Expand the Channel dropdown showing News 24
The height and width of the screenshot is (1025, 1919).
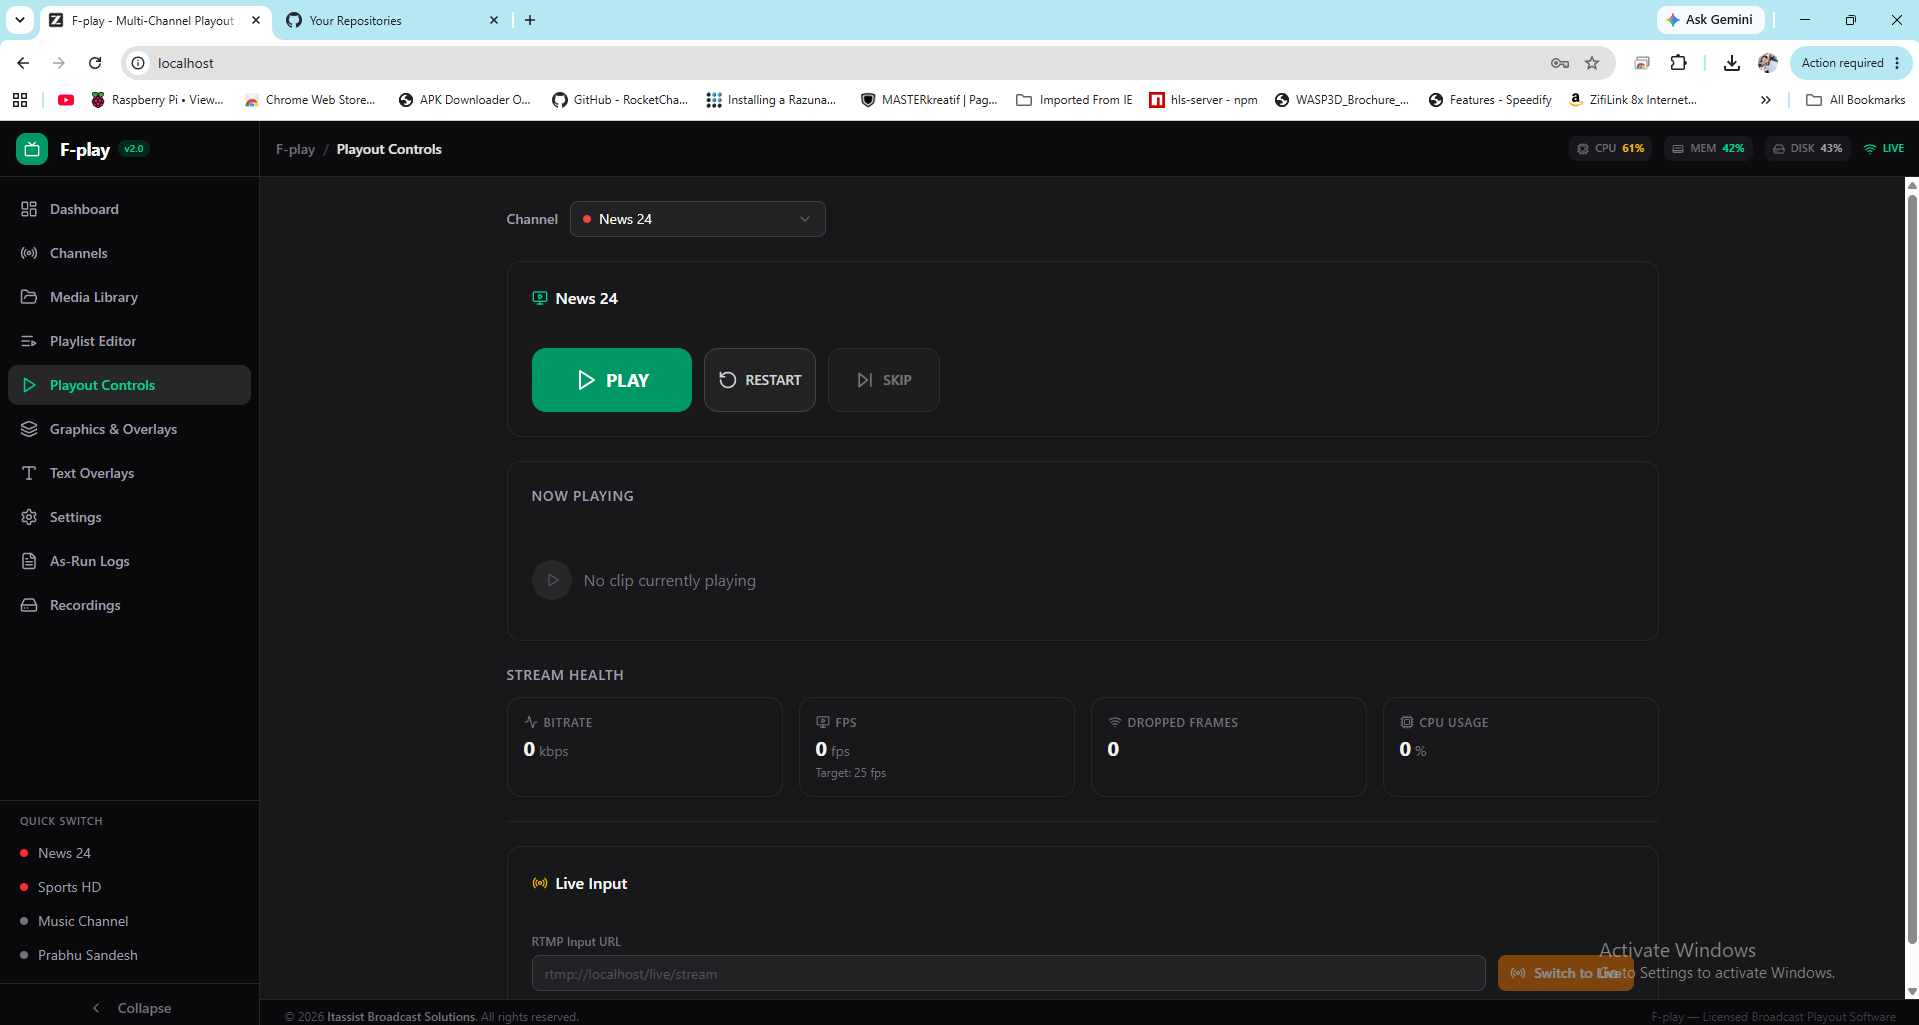(698, 219)
